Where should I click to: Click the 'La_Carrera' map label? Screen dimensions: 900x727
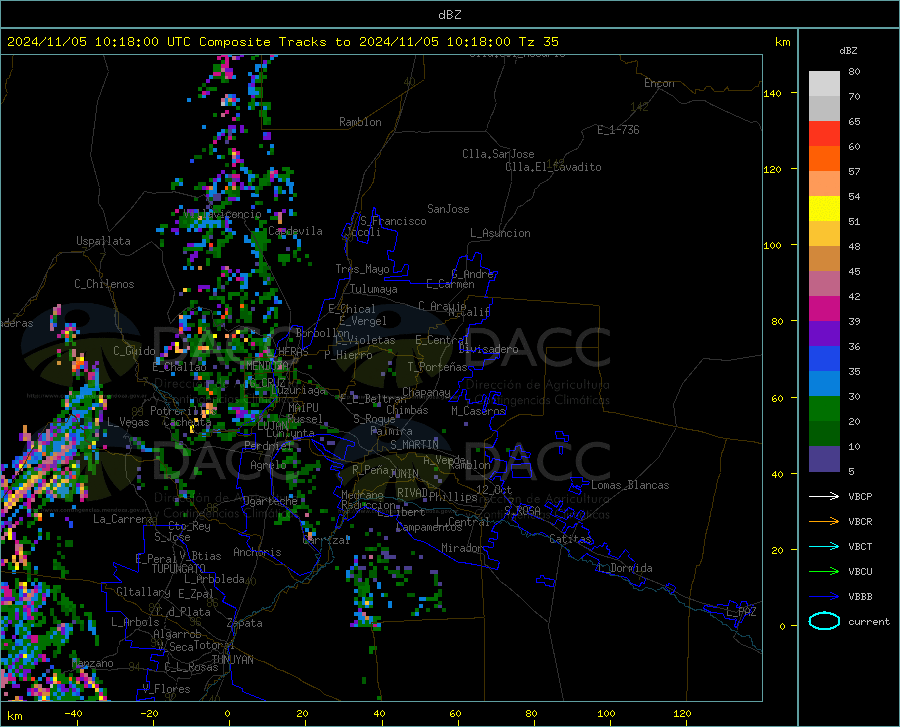pyautogui.click(x=123, y=519)
